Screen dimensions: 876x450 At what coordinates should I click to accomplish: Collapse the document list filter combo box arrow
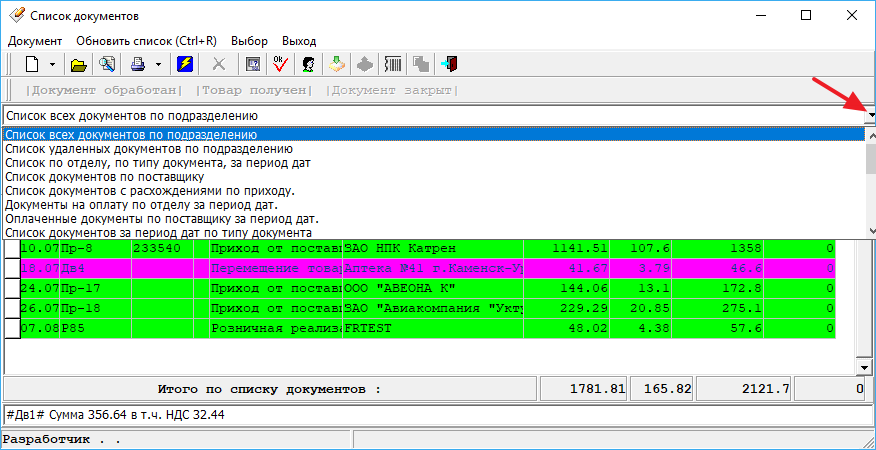tap(869, 116)
